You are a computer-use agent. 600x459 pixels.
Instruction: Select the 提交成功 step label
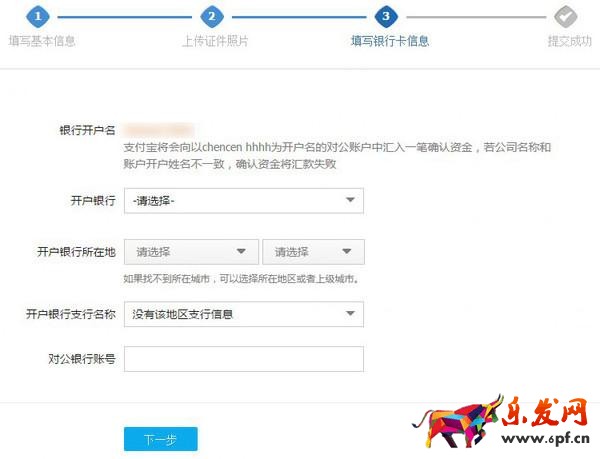tap(569, 41)
